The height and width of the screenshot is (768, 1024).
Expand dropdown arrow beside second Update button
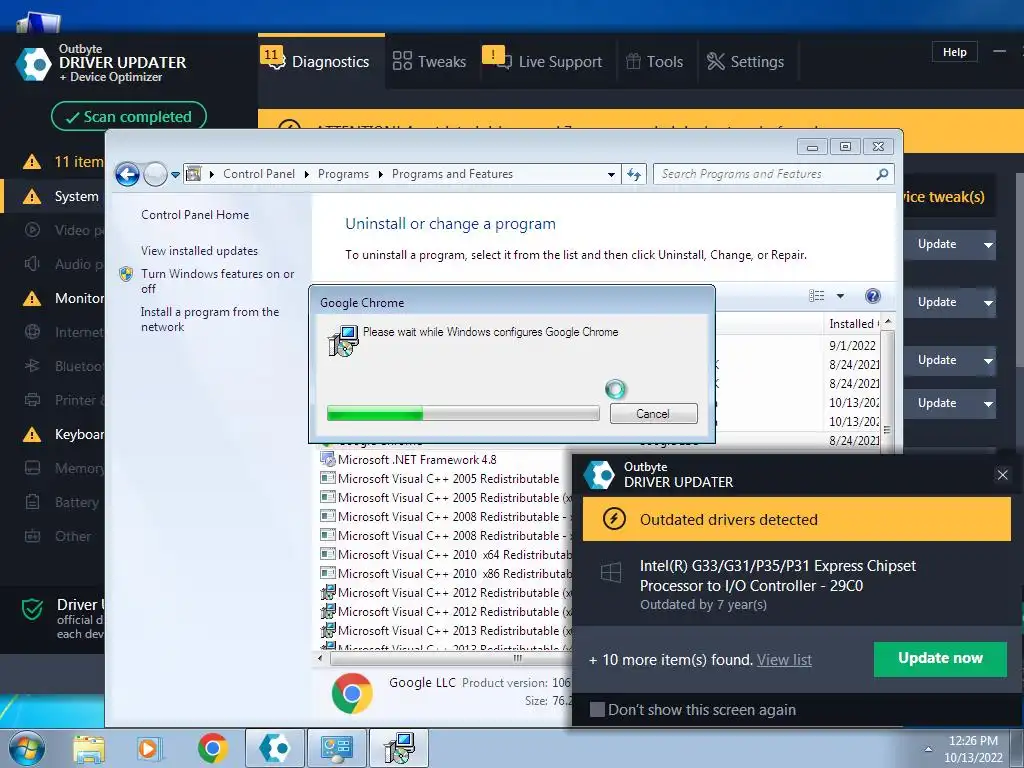(x=988, y=303)
